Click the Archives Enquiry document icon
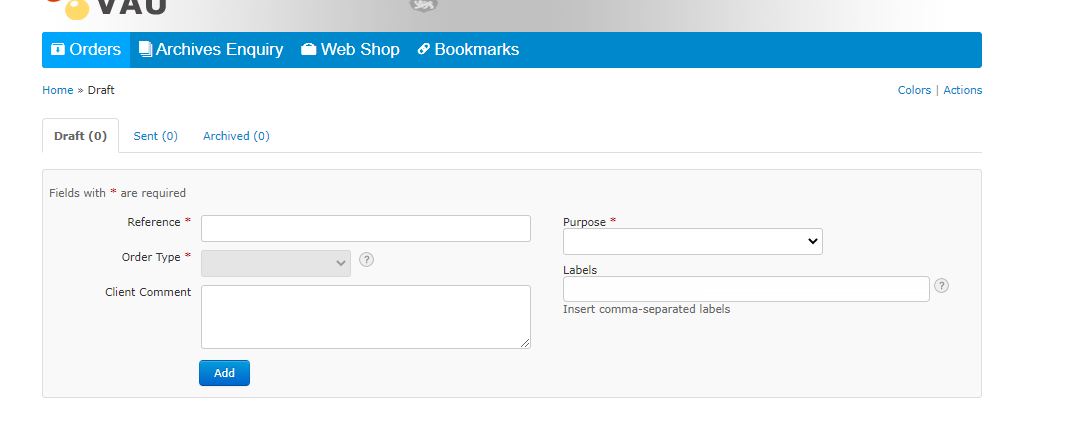Screen dimensions: 1078x439 click(x=145, y=50)
